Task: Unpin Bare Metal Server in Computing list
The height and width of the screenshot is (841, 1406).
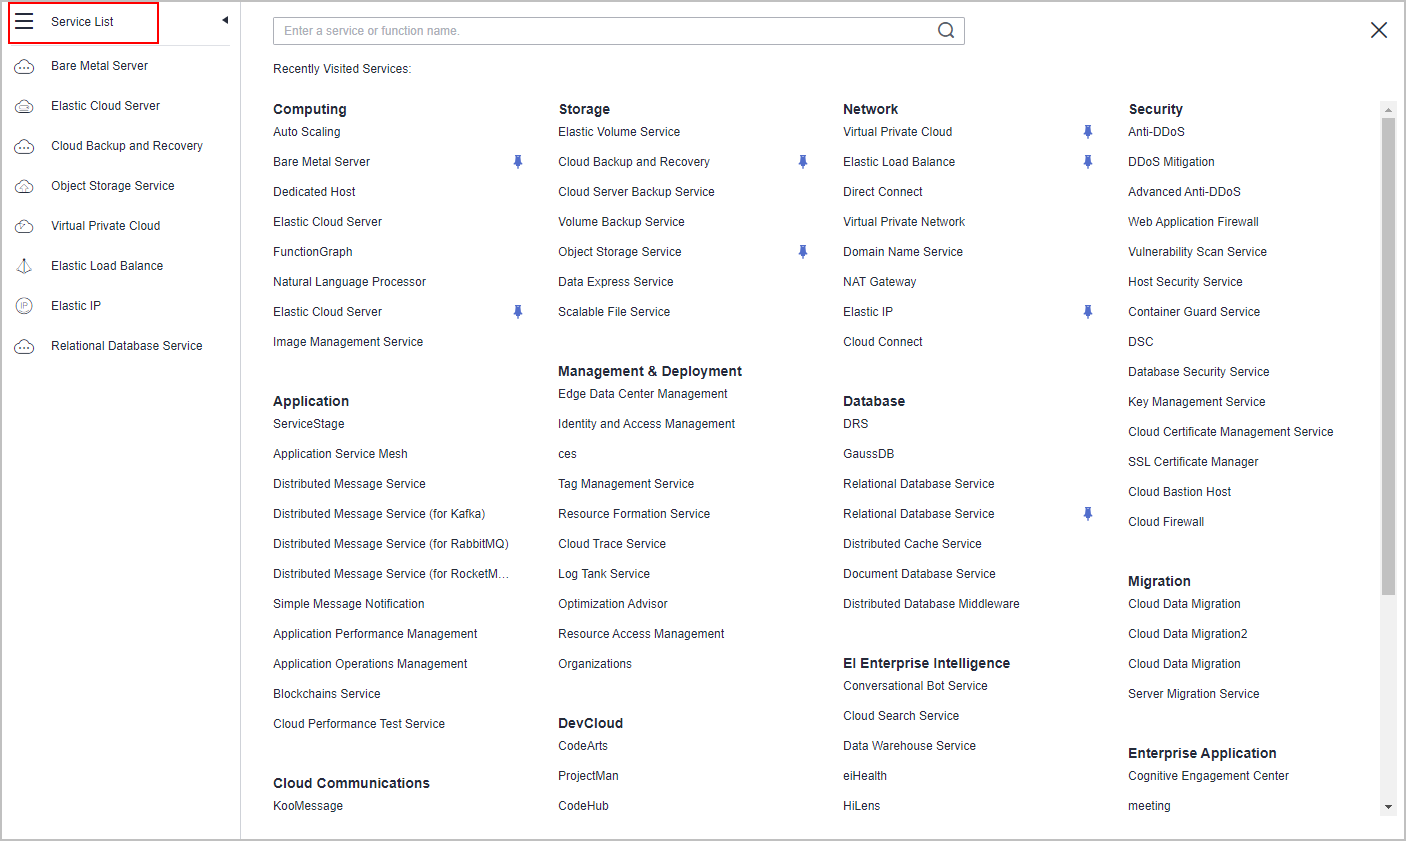Action: (518, 162)
